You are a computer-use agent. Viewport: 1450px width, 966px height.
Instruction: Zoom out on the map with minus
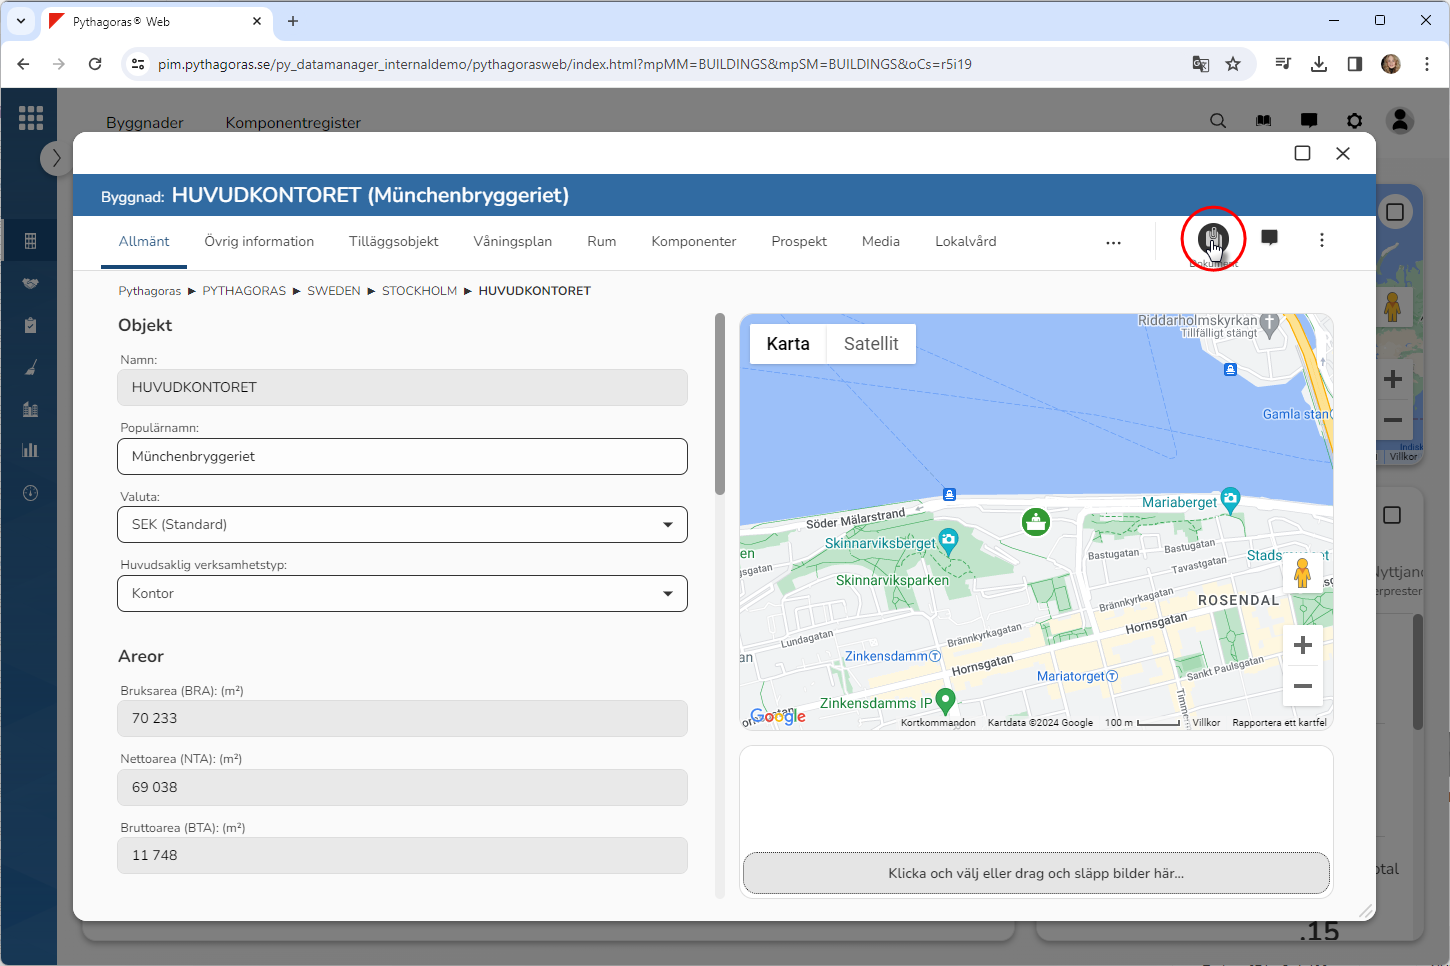(x=1302, y=686)
